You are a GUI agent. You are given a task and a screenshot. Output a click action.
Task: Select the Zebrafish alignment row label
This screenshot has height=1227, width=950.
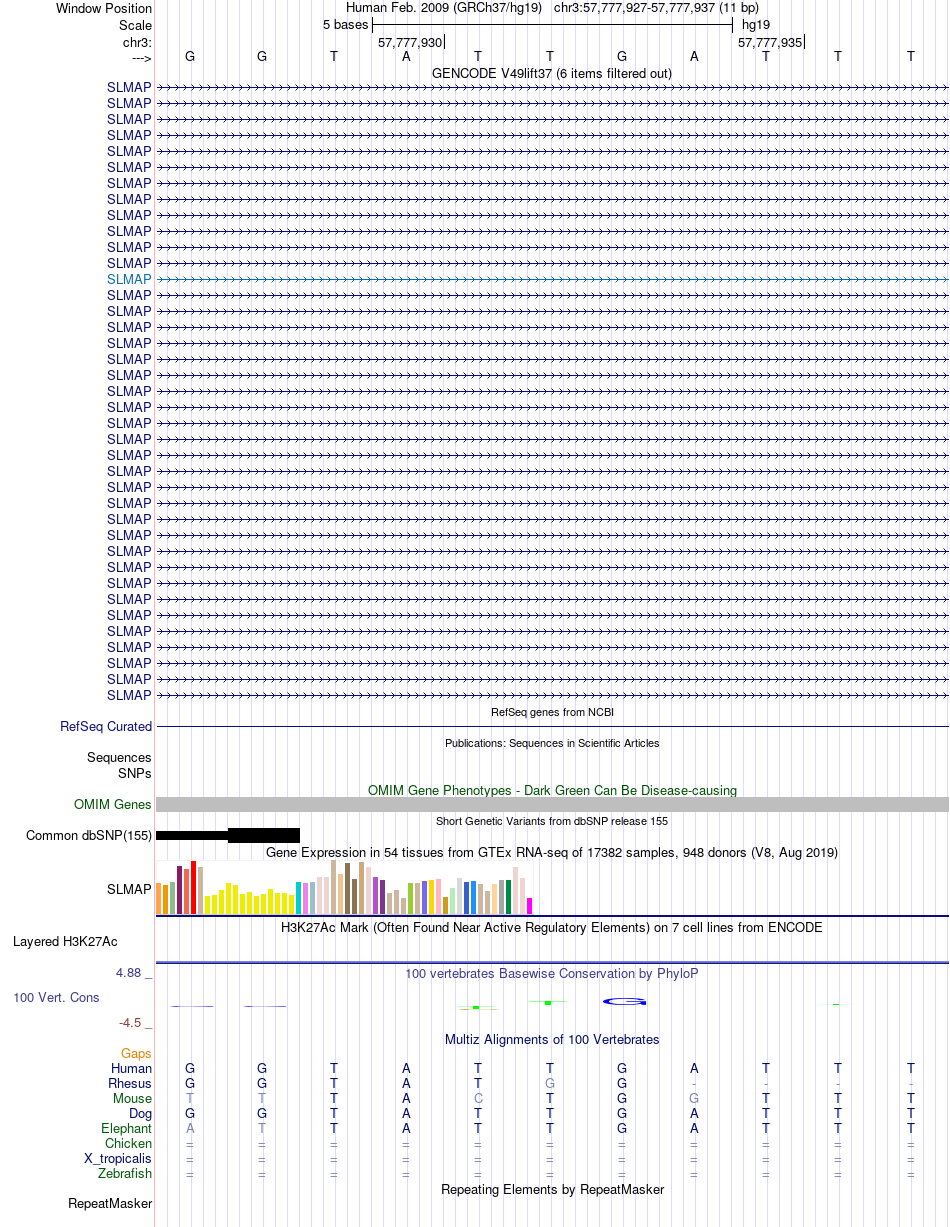(126, 1173)
